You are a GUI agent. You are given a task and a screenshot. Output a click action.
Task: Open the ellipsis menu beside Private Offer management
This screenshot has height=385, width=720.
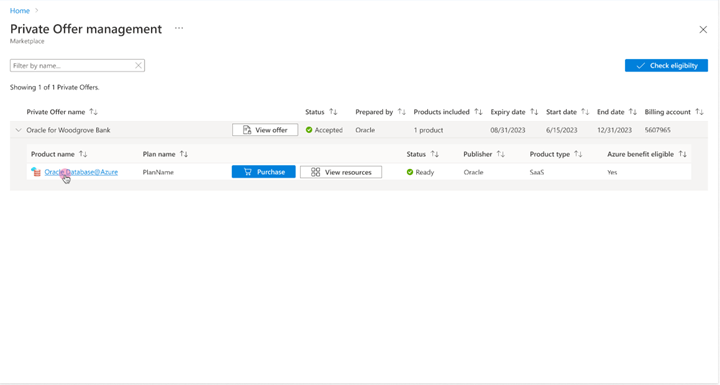(x=179, y=28)
